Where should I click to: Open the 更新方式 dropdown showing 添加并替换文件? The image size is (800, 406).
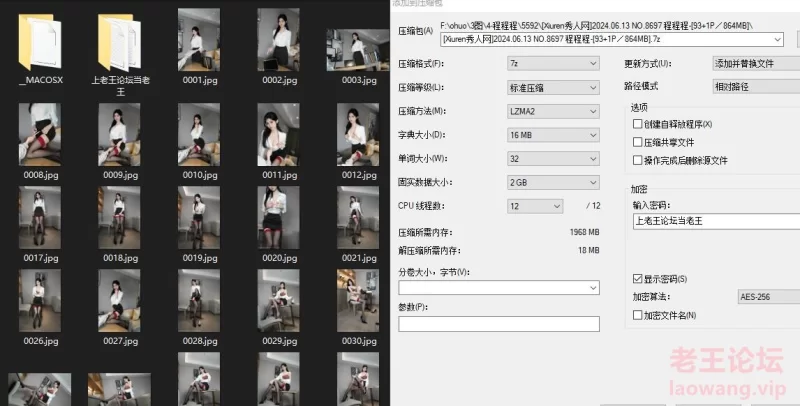(x=756, y=64)
